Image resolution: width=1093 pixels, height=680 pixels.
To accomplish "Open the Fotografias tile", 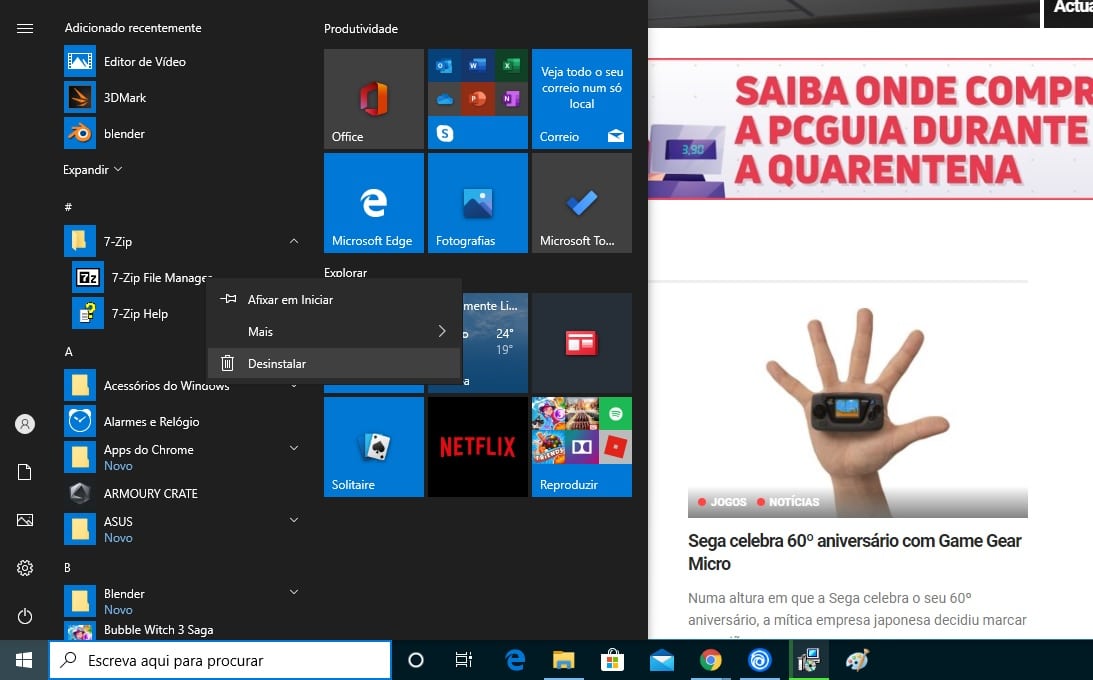I will coord(477,203).
